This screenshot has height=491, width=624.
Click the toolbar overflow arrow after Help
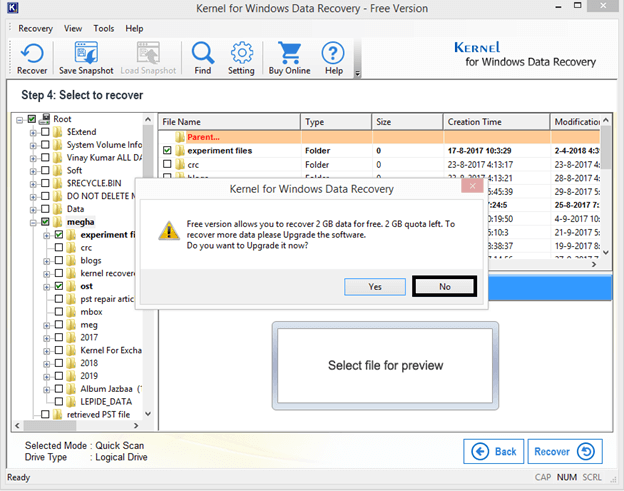pos(357,74)
